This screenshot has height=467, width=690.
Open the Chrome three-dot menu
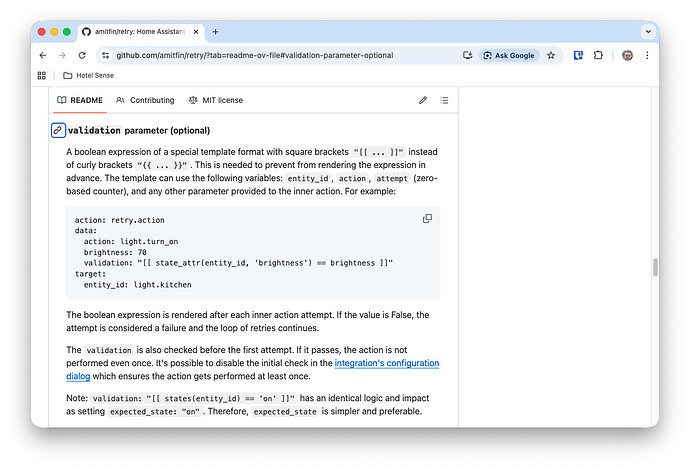646,55
